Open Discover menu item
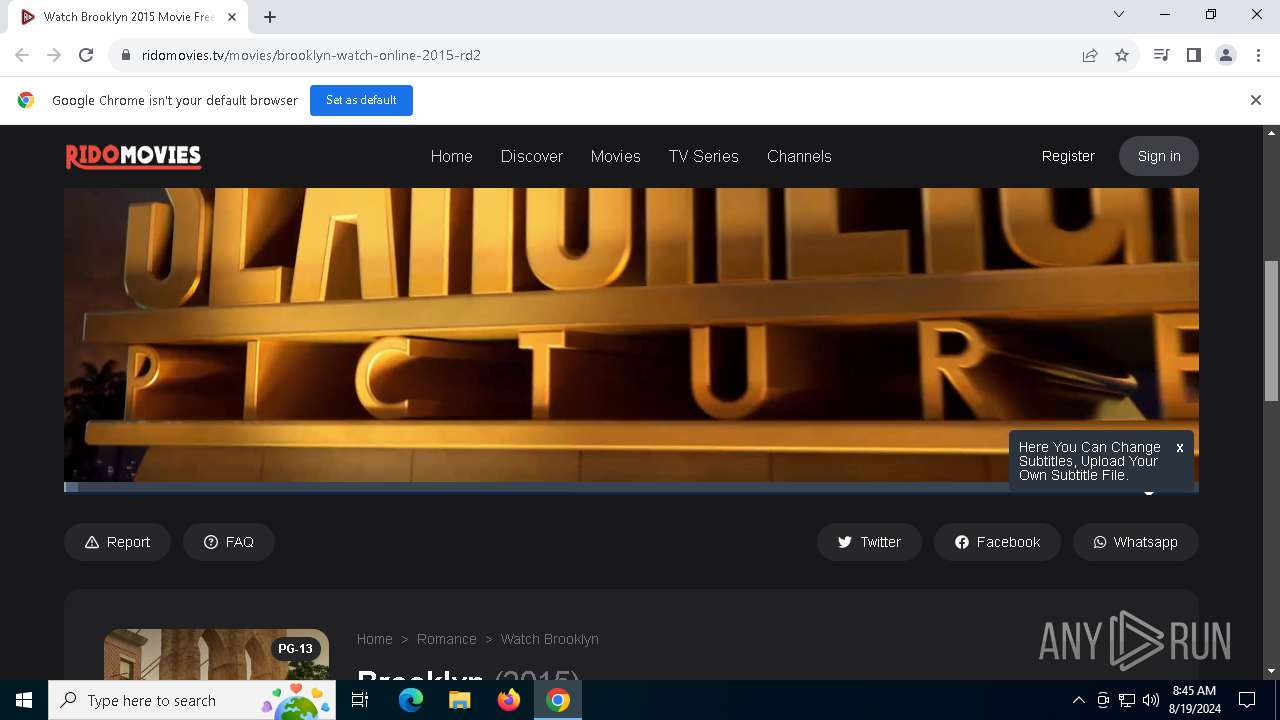 pyautogui.click(x=532, y=156)
